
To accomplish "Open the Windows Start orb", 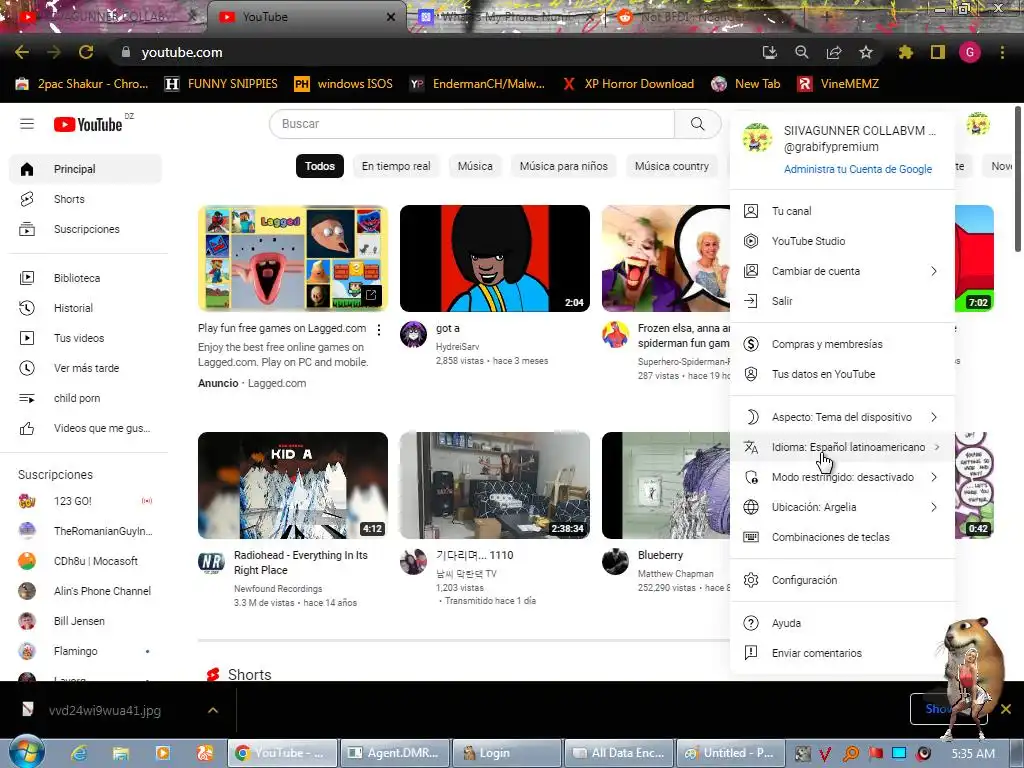I will pyautogui.click(x=26, y=752).
